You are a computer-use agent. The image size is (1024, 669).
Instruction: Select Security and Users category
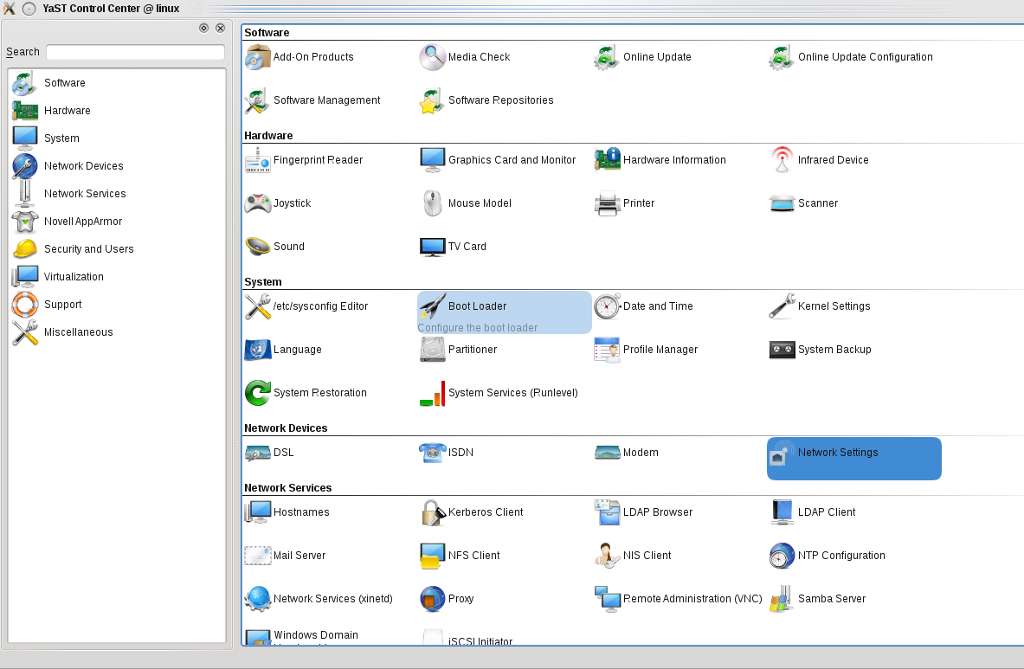tap(88, 249)
